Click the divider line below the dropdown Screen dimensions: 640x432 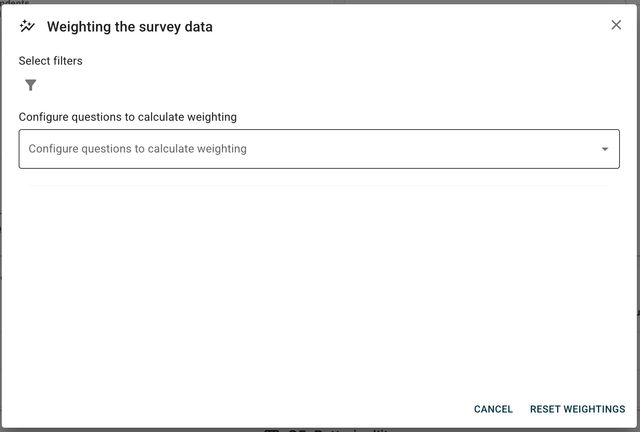click(x=318, y=185)
